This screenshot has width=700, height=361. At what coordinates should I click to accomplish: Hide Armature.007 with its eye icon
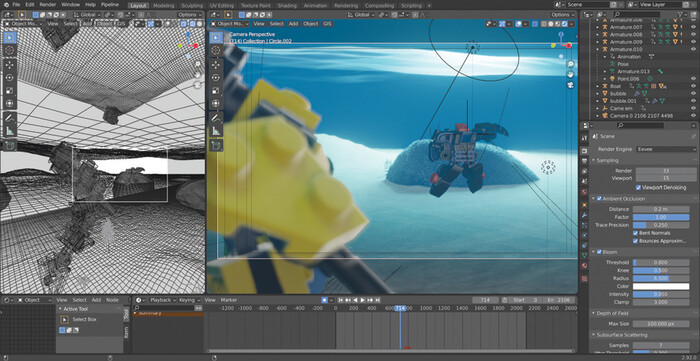tap(693, 27)
